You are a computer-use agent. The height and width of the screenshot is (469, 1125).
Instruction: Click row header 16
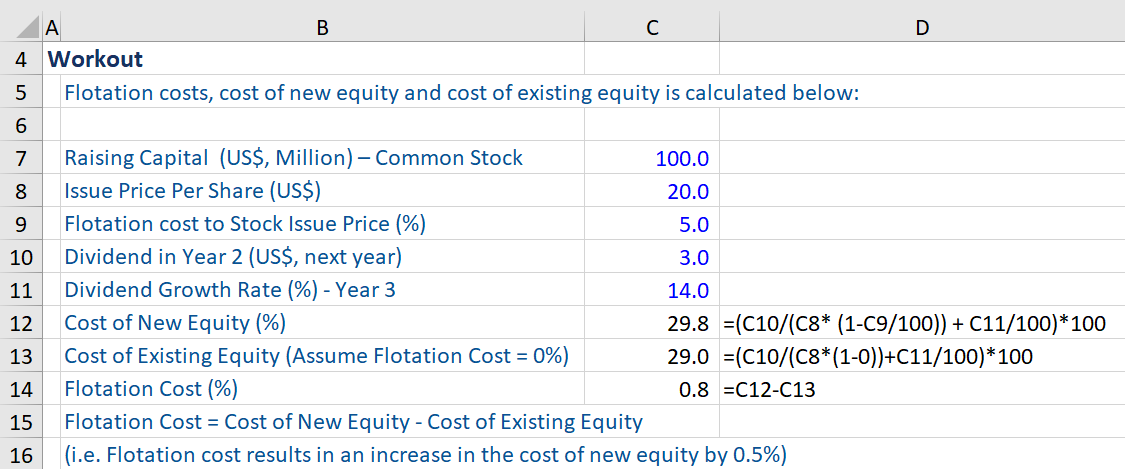point(21,455)
